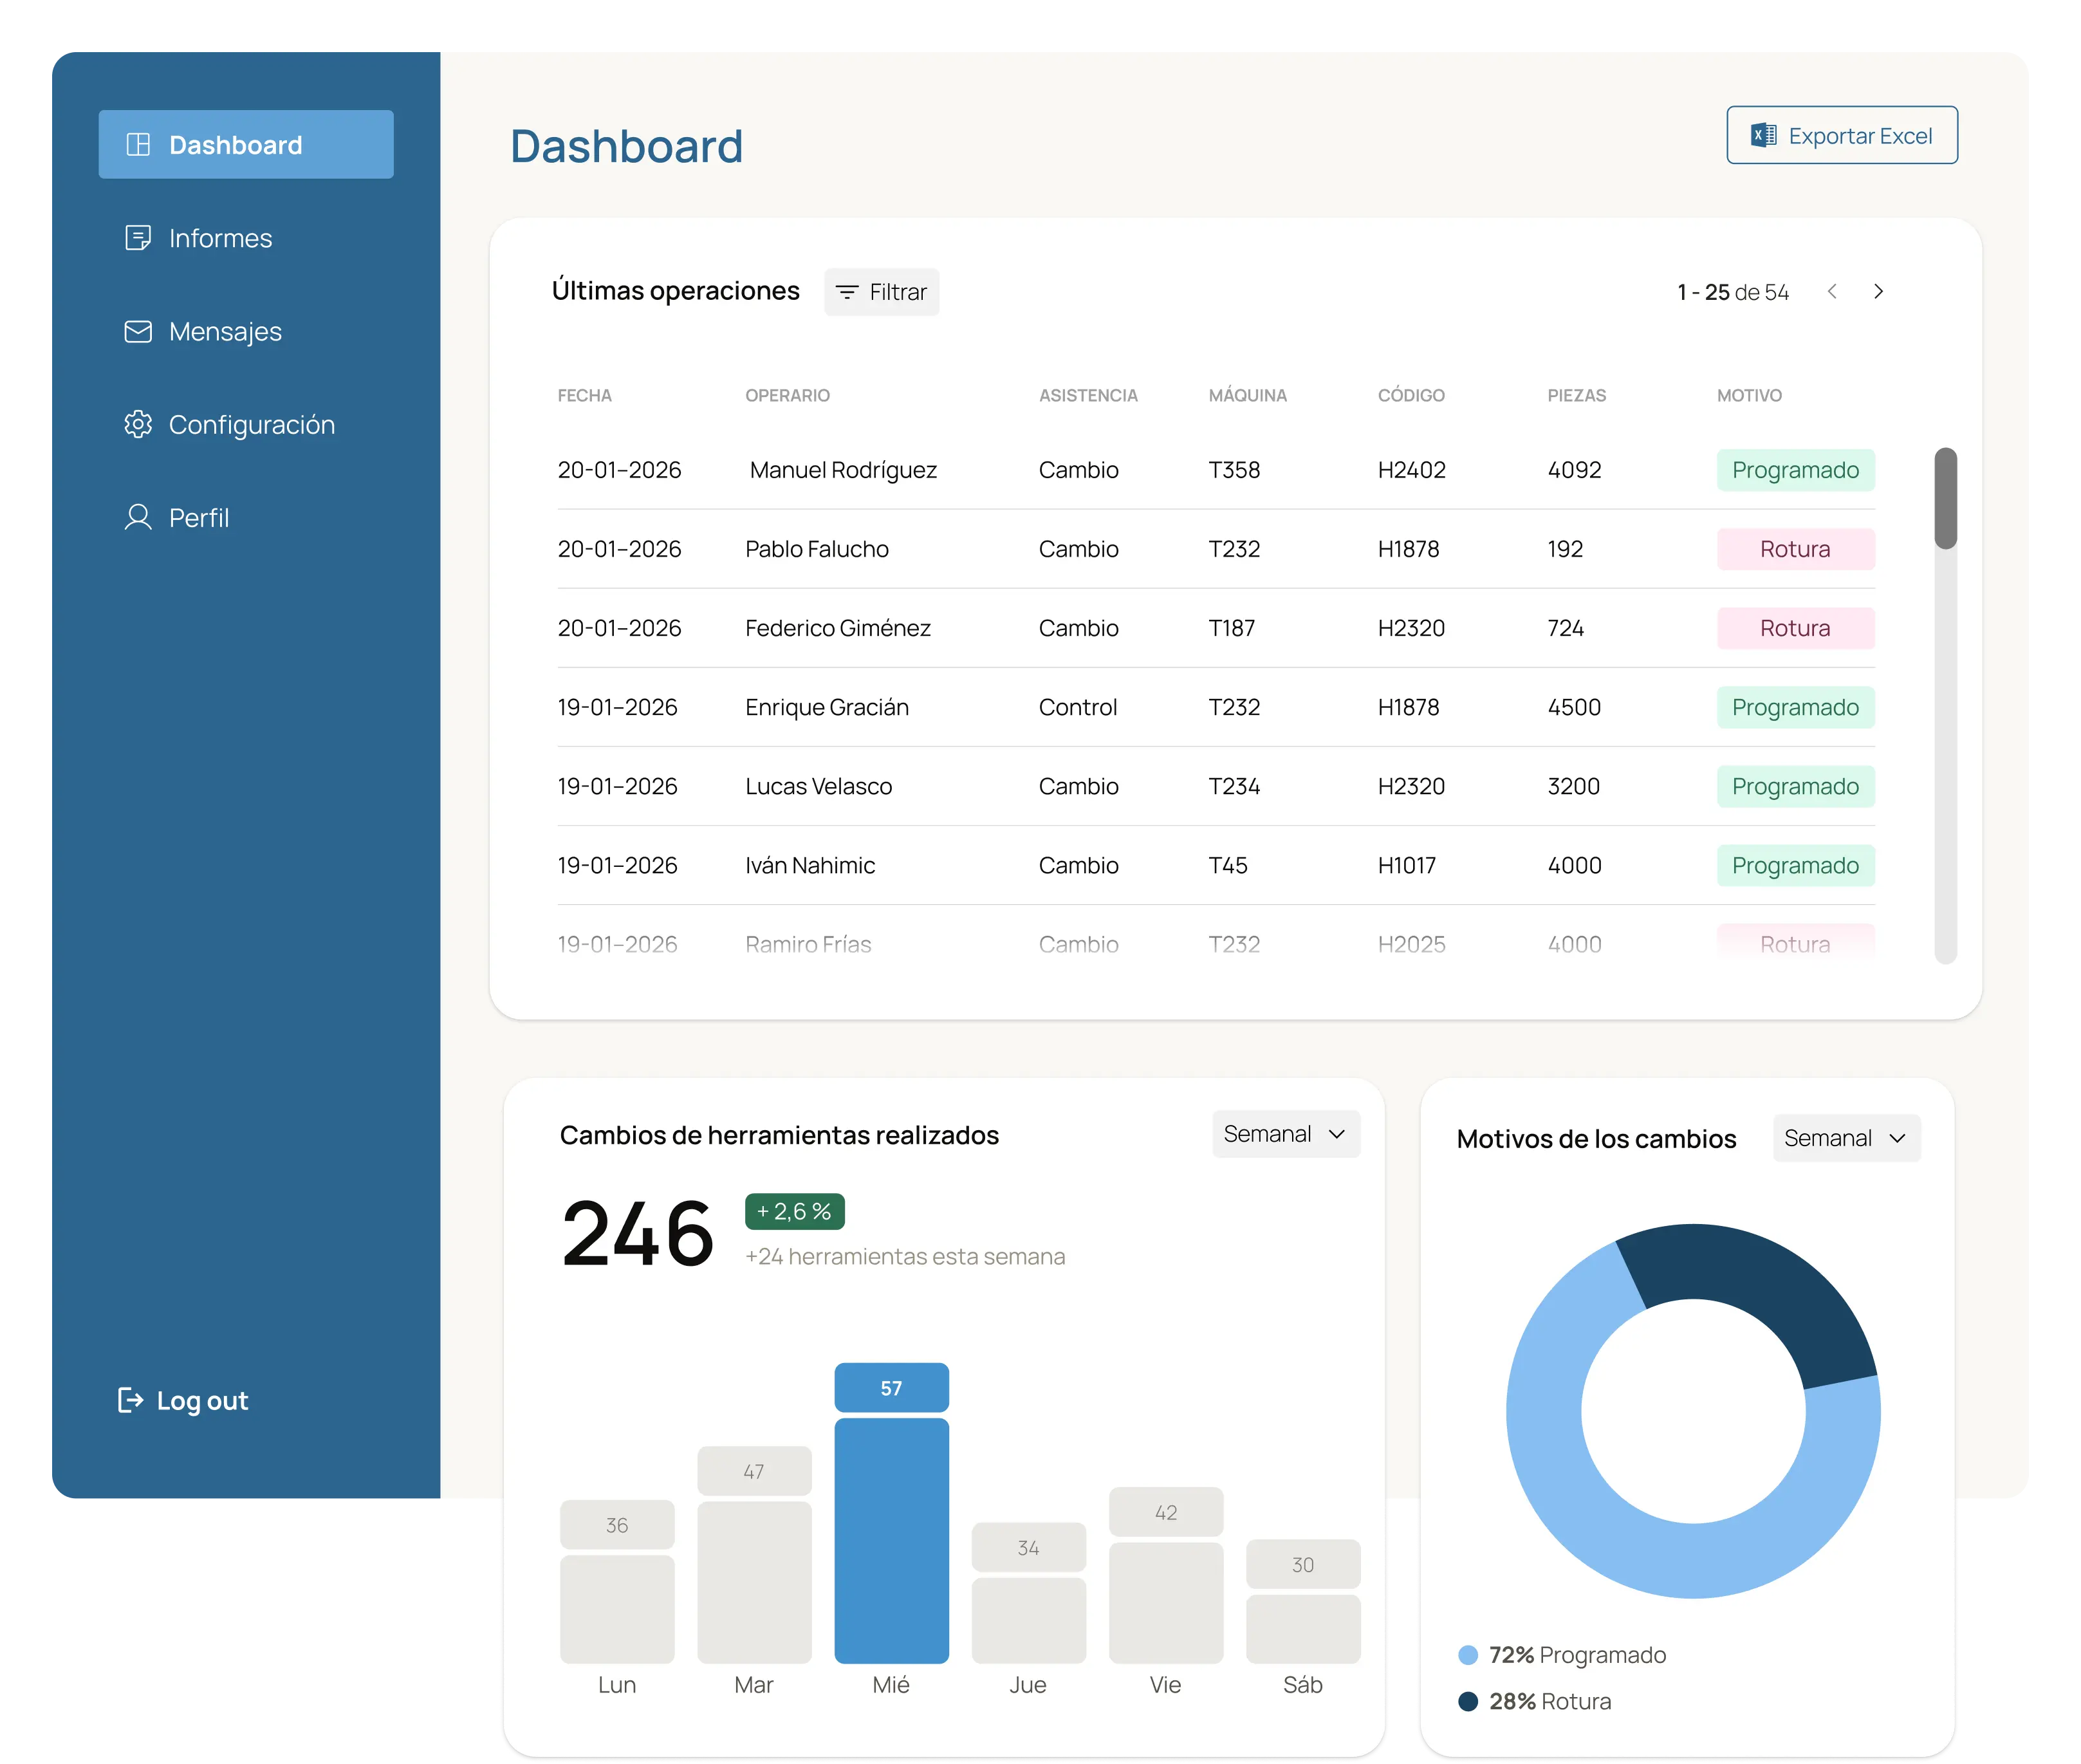Open the Mensajes menu item
The width and height of the screenshot is (2081, 1764).
[x=225, y=331]
